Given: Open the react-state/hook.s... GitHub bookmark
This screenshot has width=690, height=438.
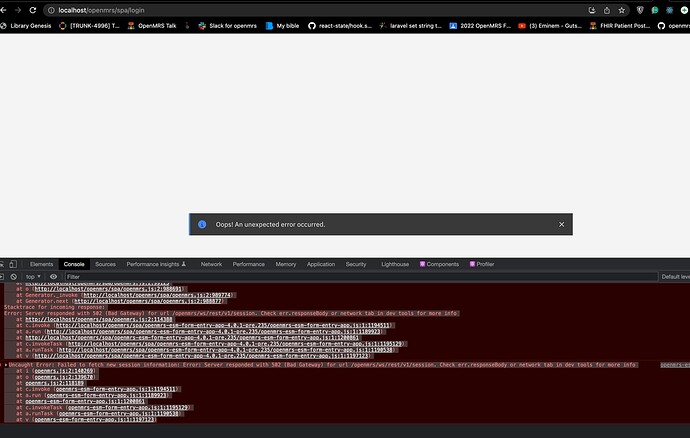Looking at the screenshot, I should coord(340,26).
